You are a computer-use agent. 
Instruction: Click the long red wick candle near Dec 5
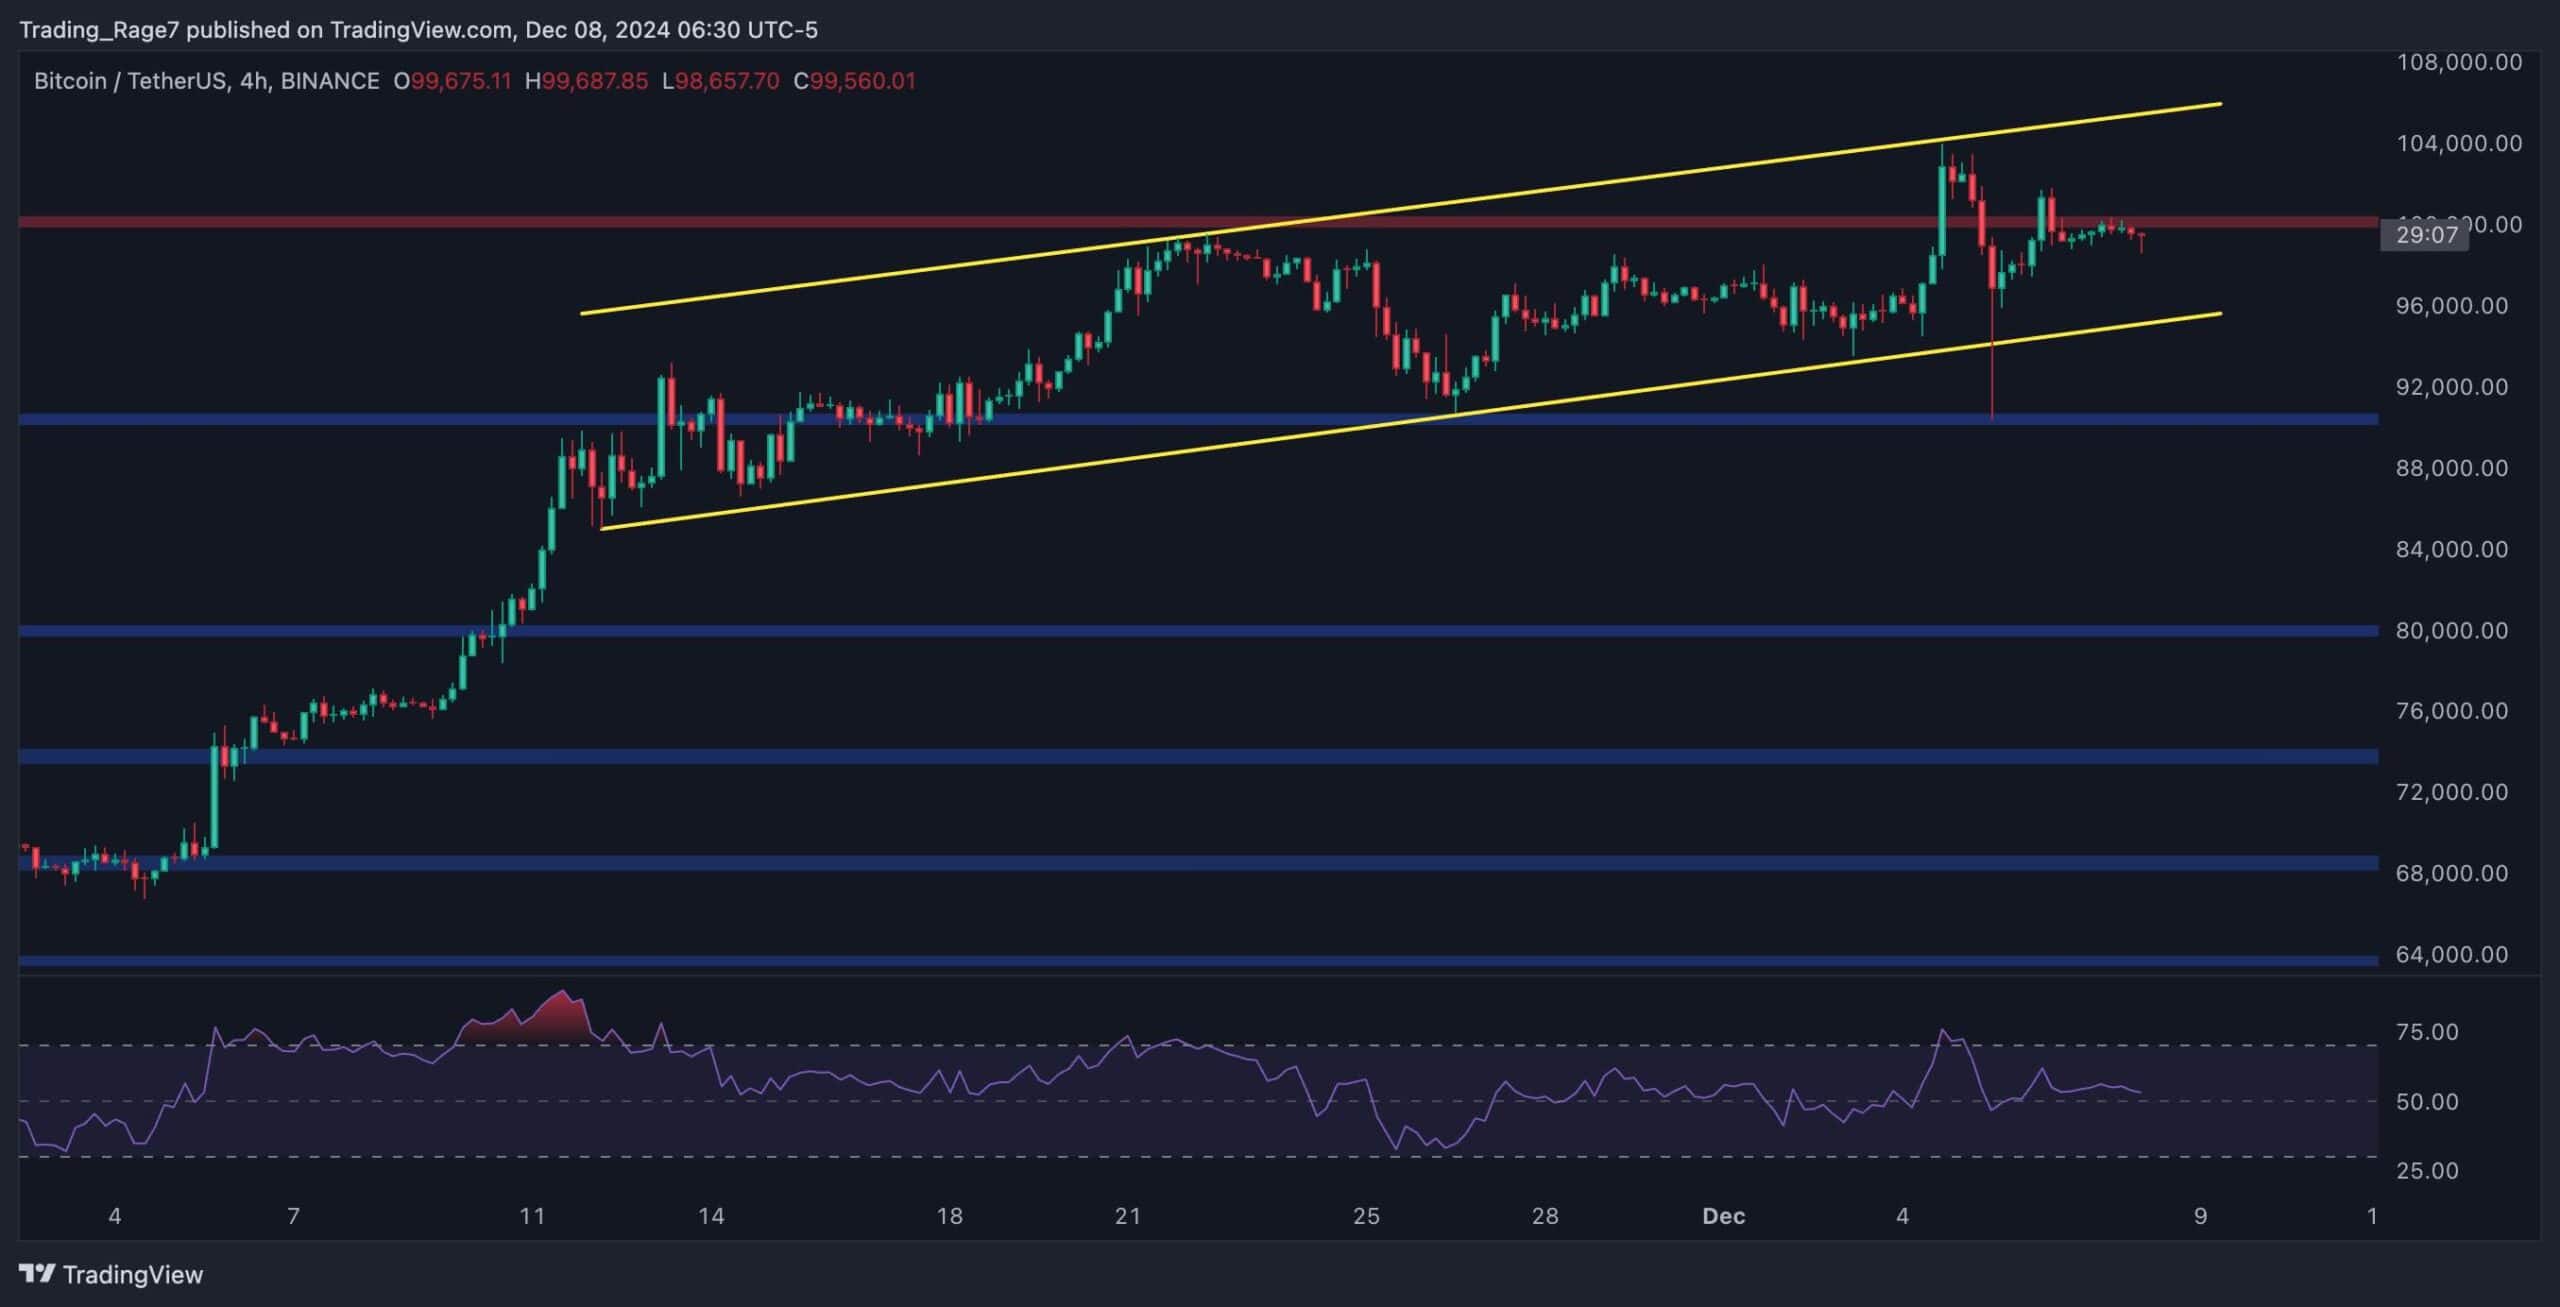pos(1992,330)
